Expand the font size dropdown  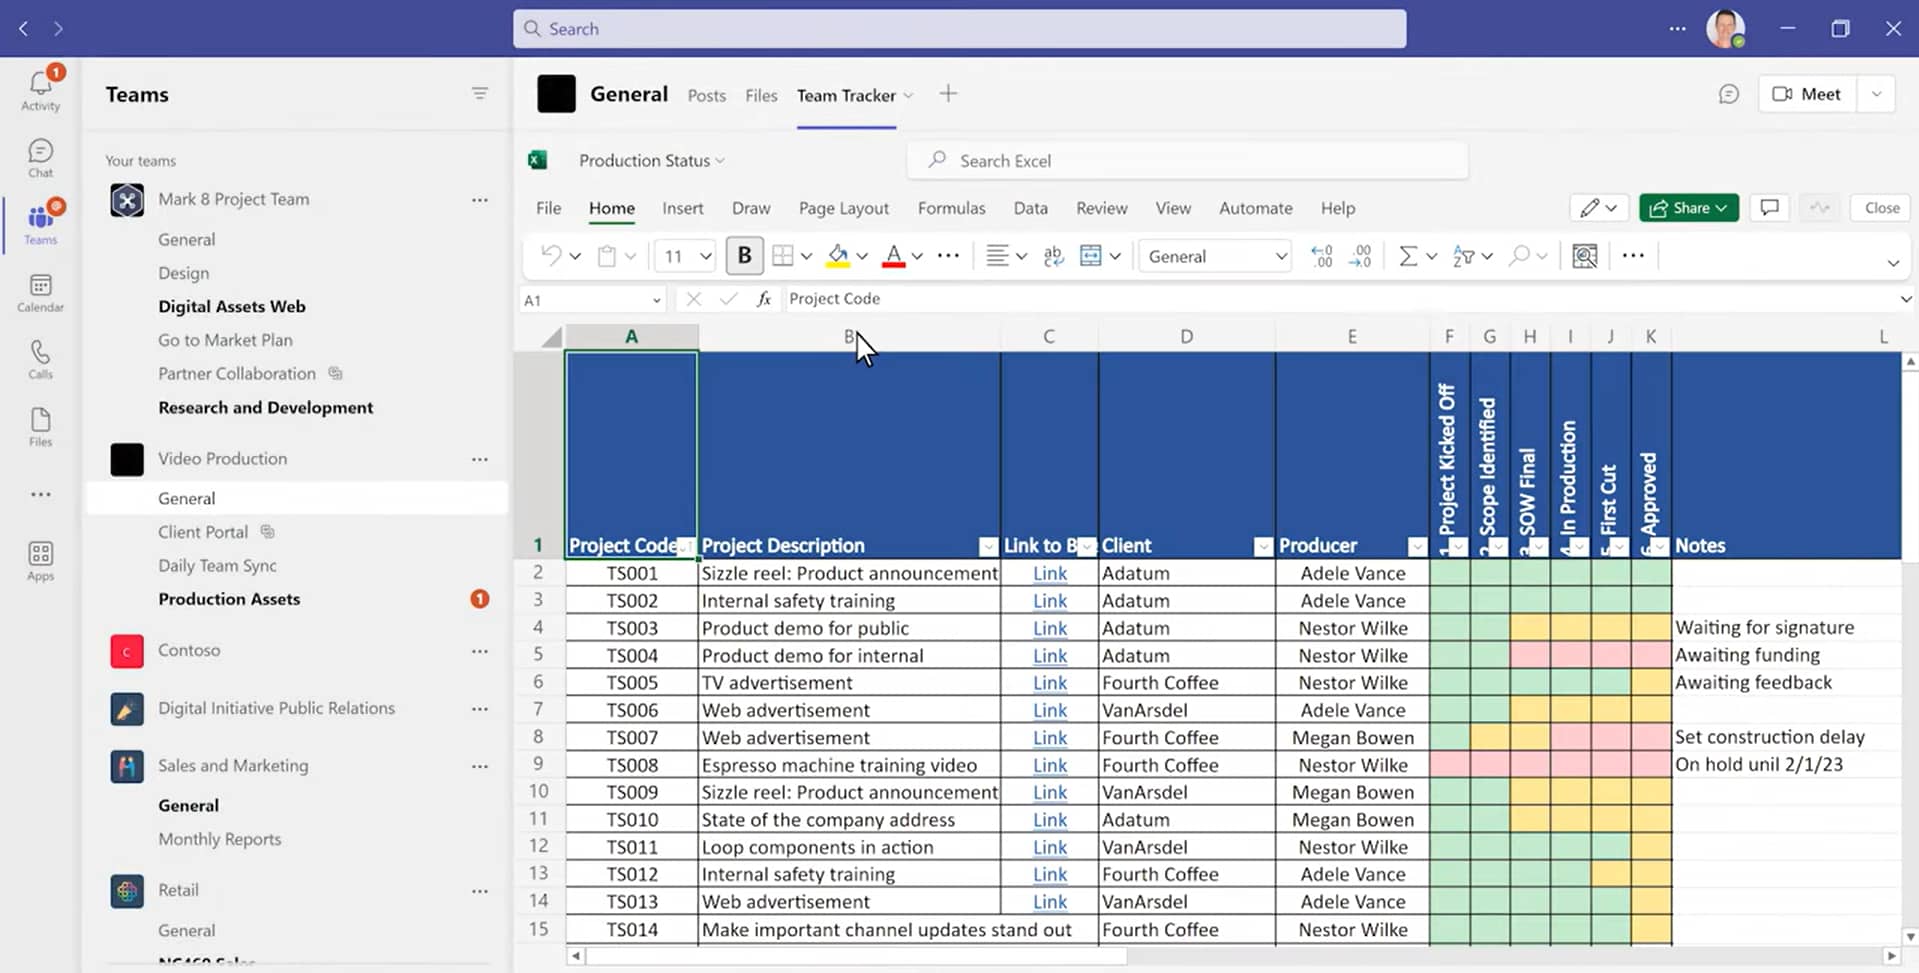pyautogui.click(x=705, y=256)
